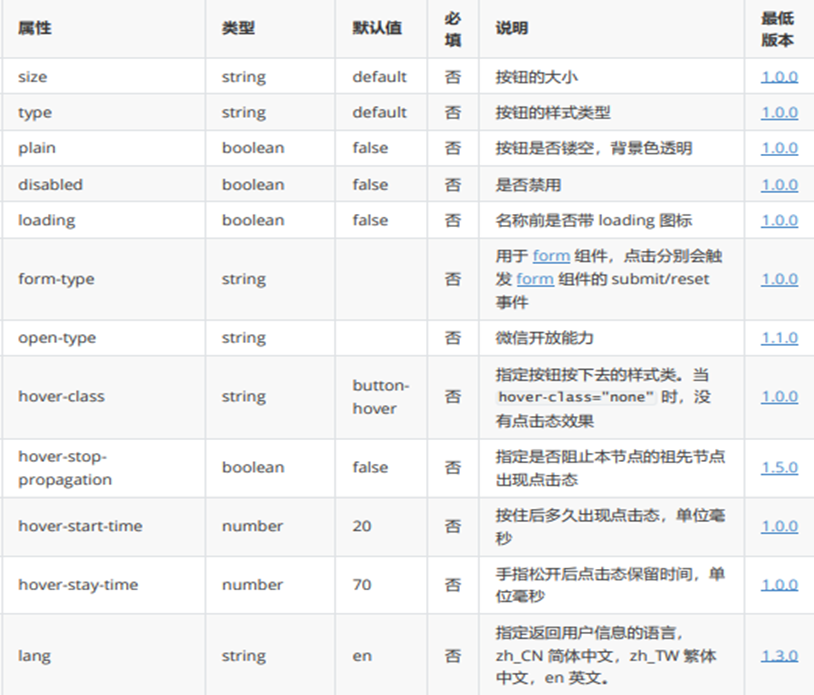Select the 最低版本 column header

pos(778,29)
